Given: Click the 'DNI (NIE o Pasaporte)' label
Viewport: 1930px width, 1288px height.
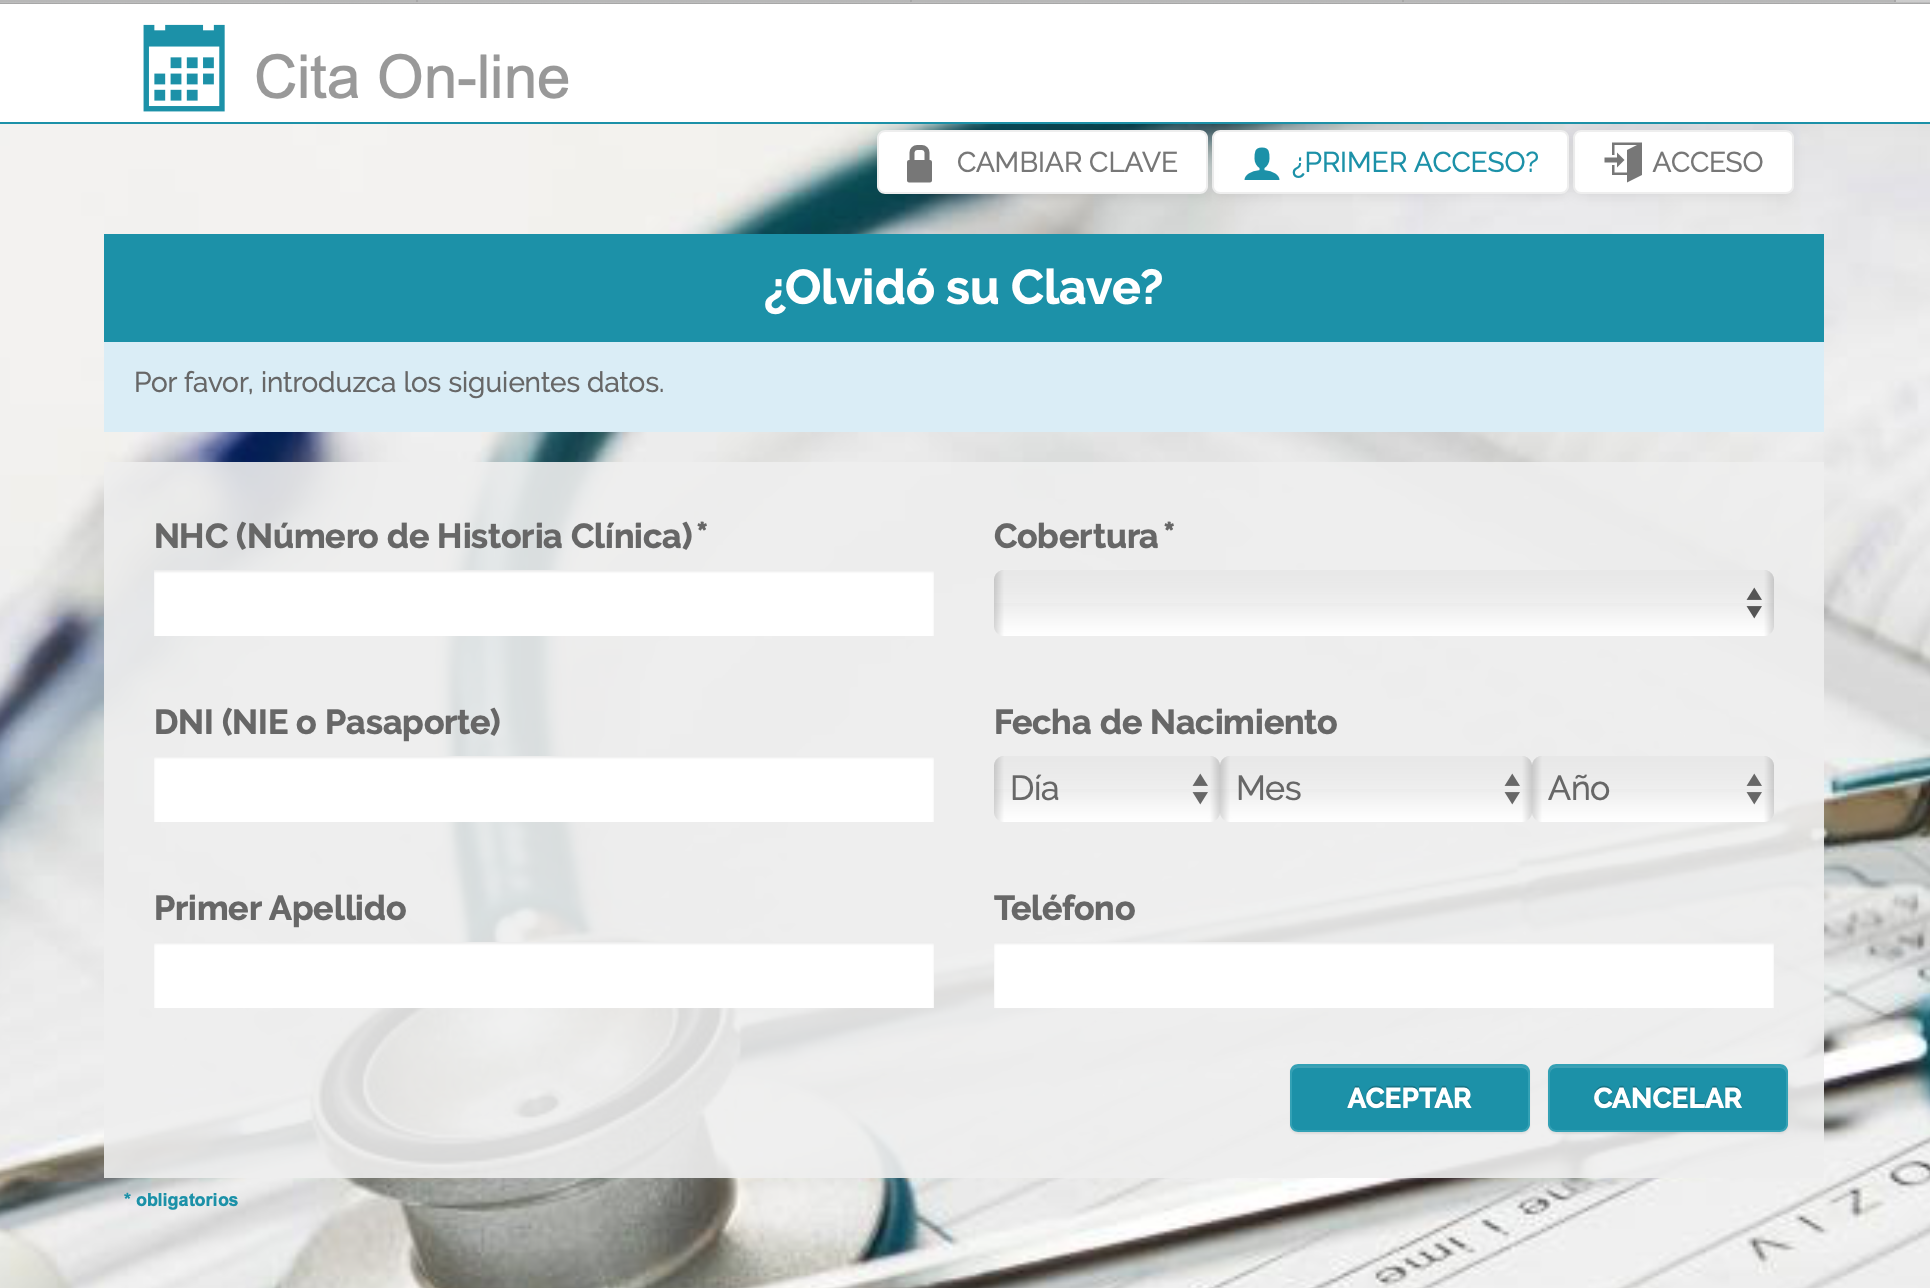Looking at the screenshot, I should pos(327,722).
